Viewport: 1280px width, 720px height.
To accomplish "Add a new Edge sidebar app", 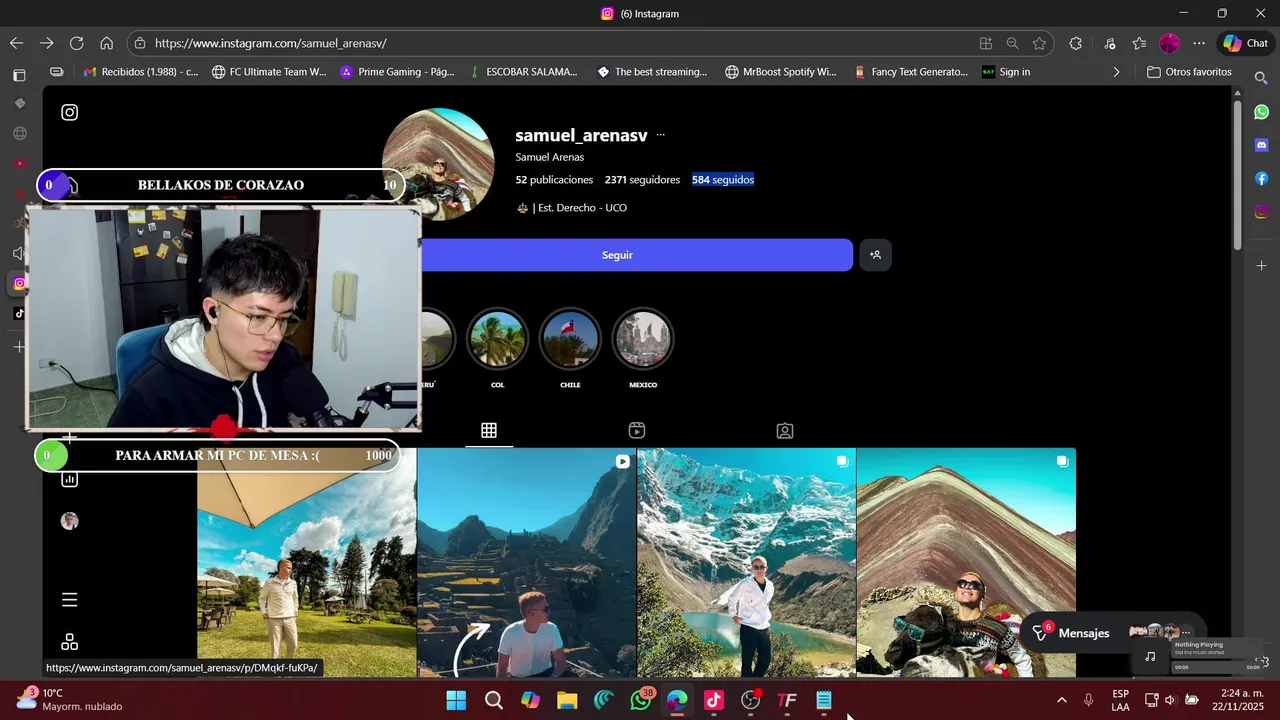I will pyautogui.click(x=1262, y=266).
